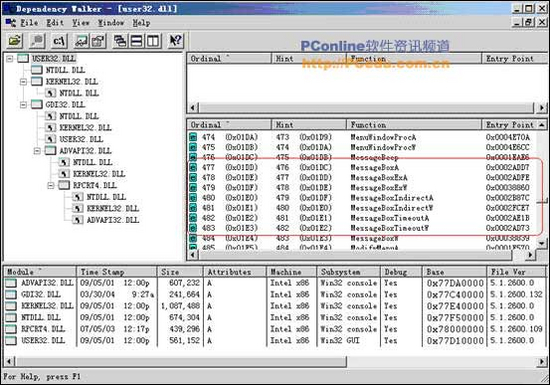Screen dimensions: 550x385
Task: Click the module list horizontal scrollbar
Action: click(x=274, y=361)
